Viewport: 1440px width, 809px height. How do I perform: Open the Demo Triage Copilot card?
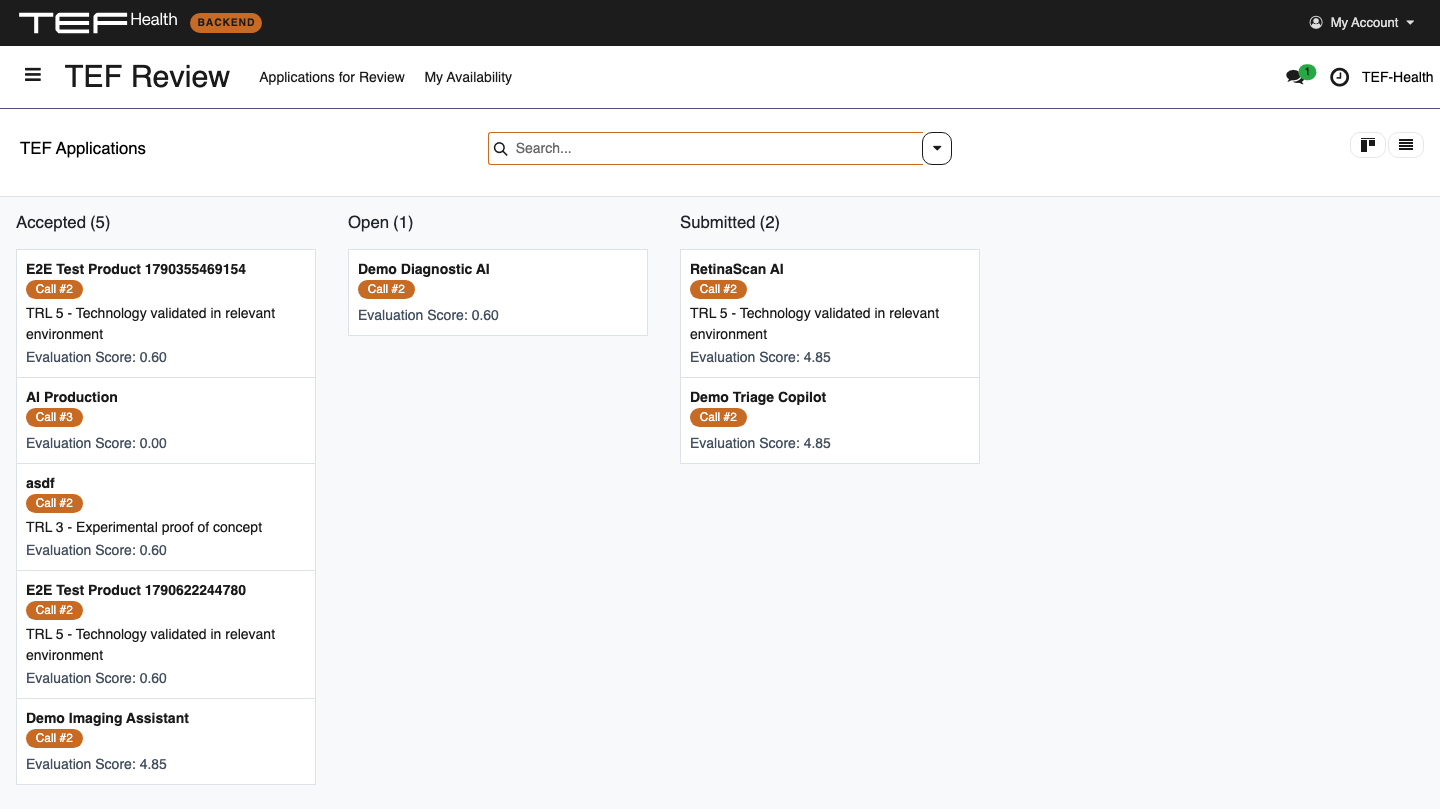point(830,420)
